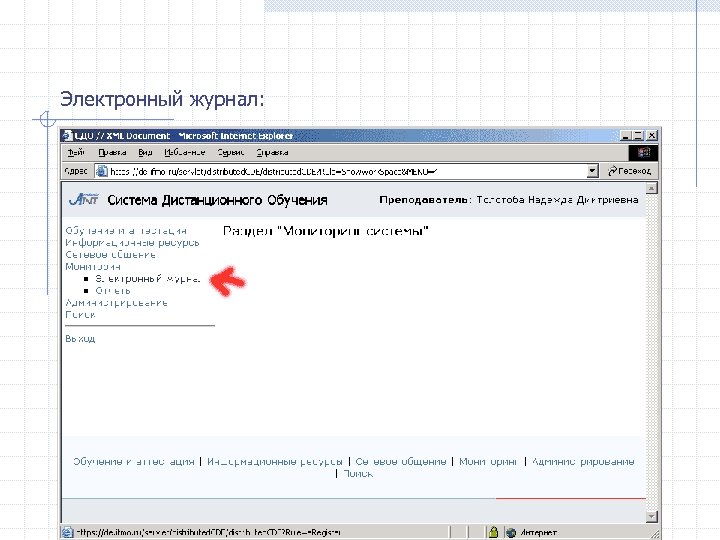This screenshot has height=540, width=720.
Task: Open the Файл menu
Action: click(x=76, y=152)
